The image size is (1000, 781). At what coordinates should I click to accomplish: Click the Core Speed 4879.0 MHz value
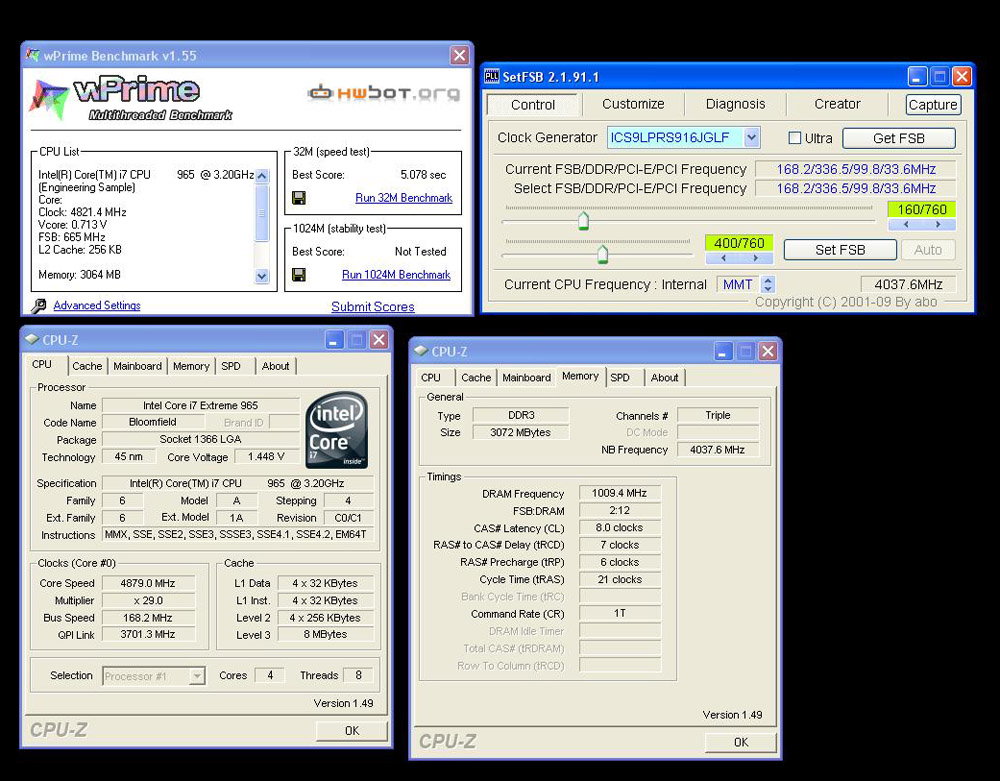(x=147, y=583)
